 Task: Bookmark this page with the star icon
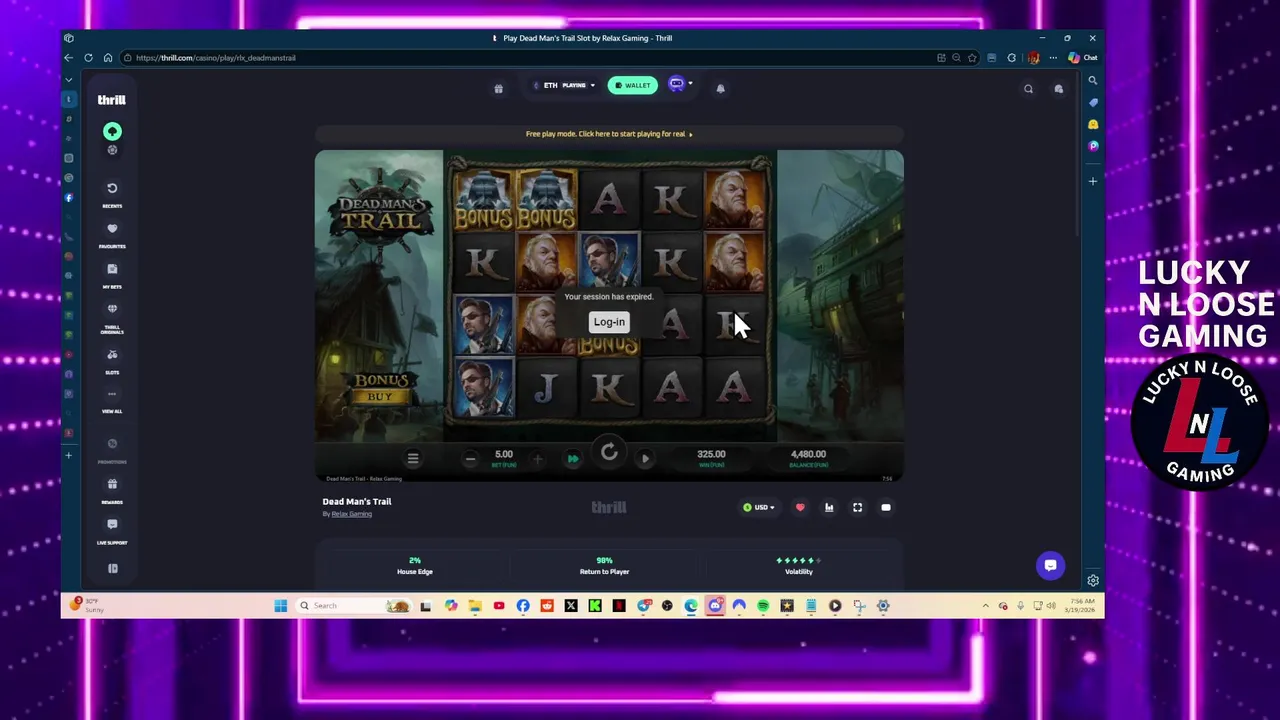click(x=972, y=58)
